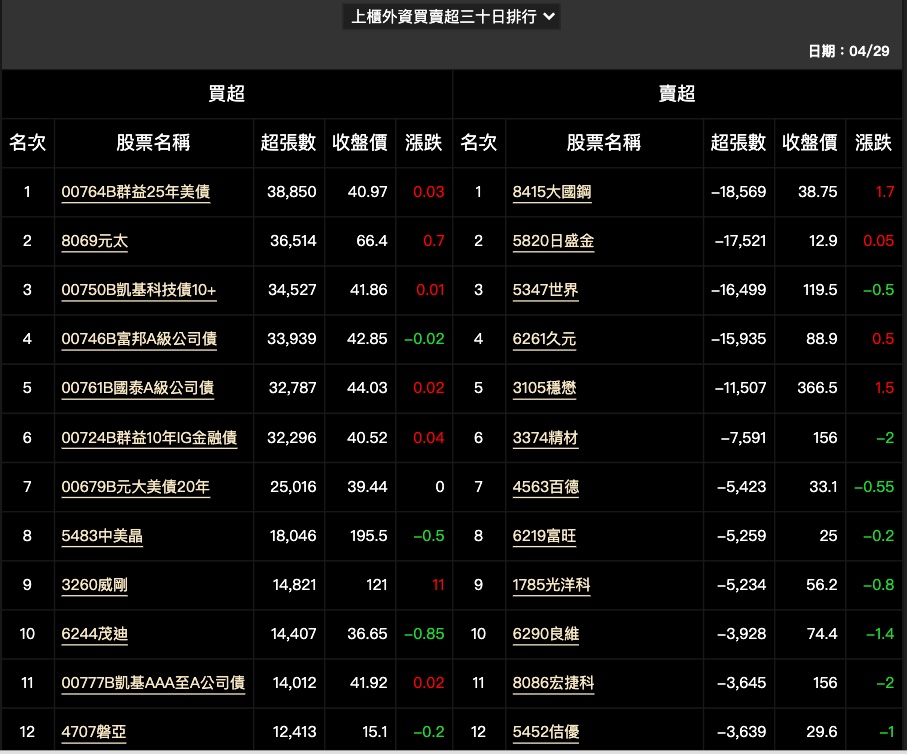The height and width of the screenshot is (754, 907).
Task: Click the 6244茂迪 link
Action: point(94,634)
